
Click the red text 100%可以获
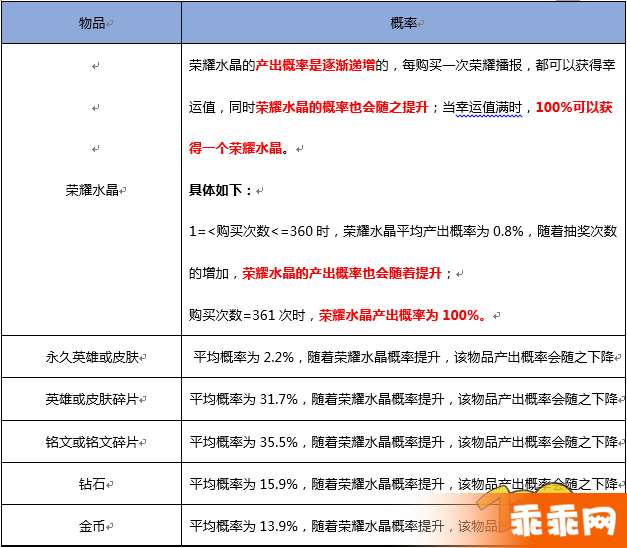574,107
